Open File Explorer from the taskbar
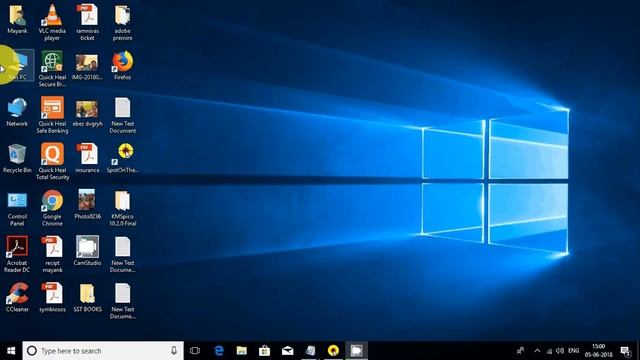This screenshot has width=640, height=360. (x=242, y=351)
